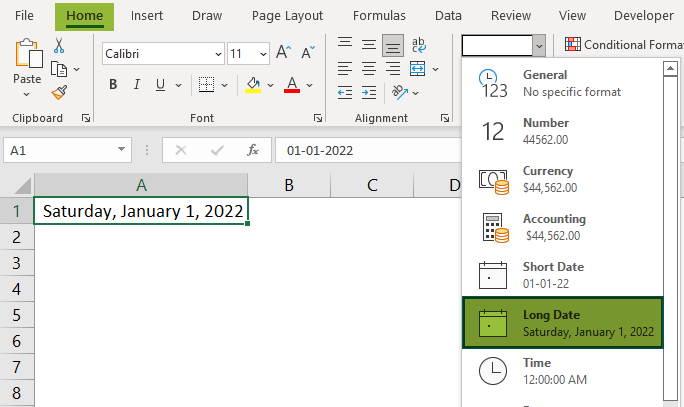Toggle Bottom Align icon
This screenshot has height=407, width=684.
point(393,45)
